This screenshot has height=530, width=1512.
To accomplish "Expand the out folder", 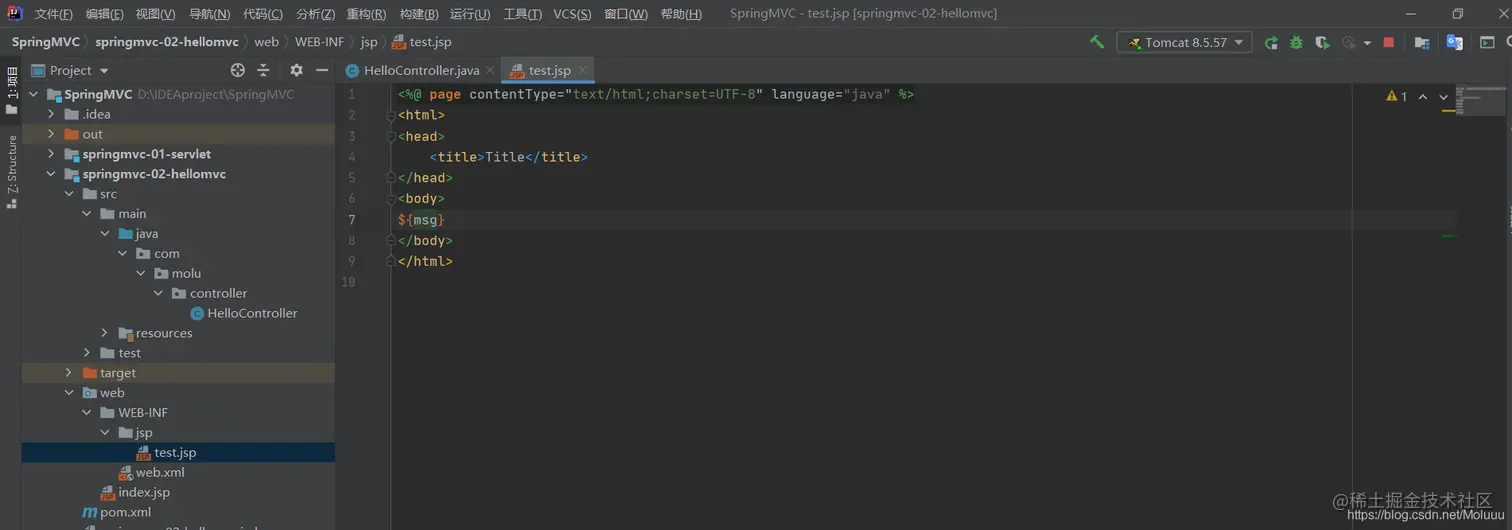I will point(51,134).
